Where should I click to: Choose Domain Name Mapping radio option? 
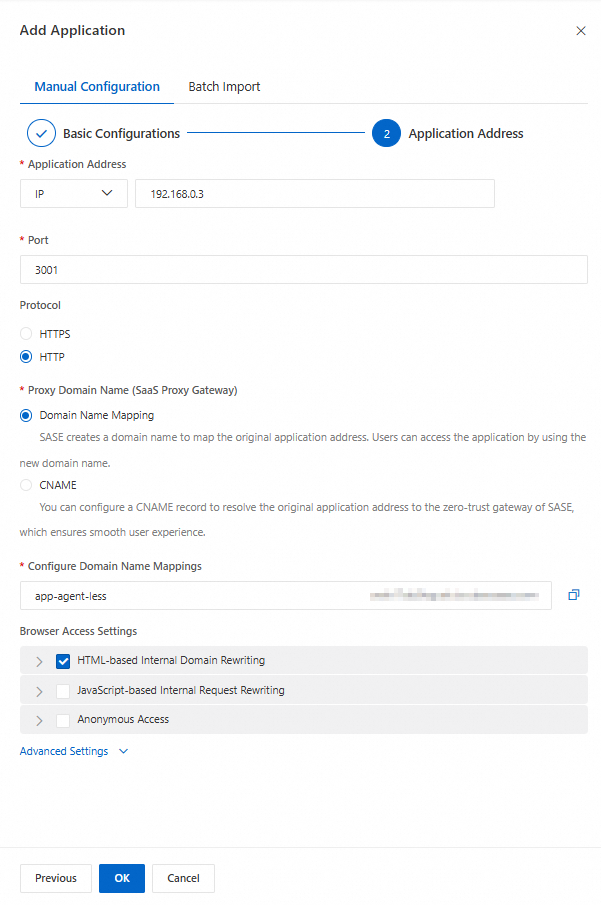point(26,416)
